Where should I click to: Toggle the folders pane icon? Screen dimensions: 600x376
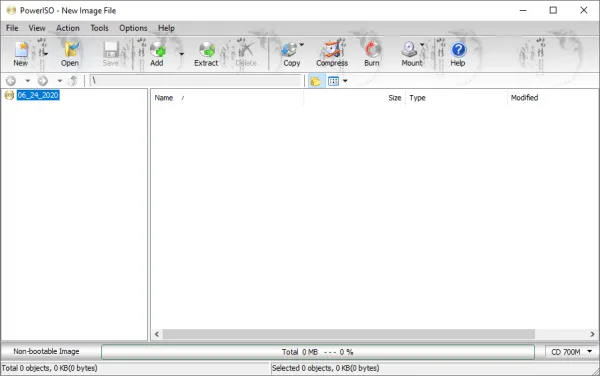pos(315,81)
